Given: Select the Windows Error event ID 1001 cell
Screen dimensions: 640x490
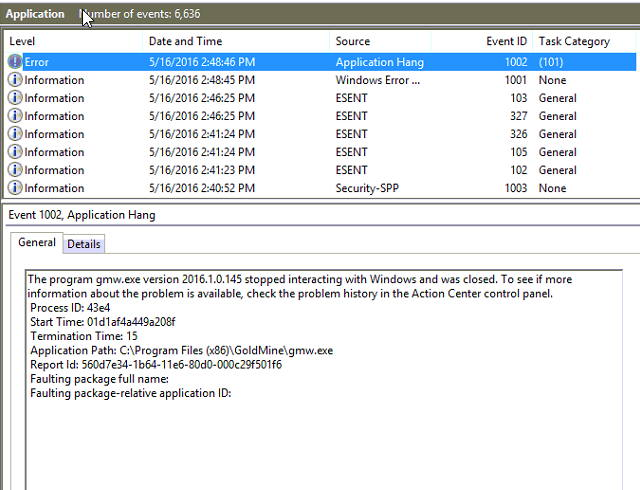Looking at the screenshot, I should click(x=514, y=80).
